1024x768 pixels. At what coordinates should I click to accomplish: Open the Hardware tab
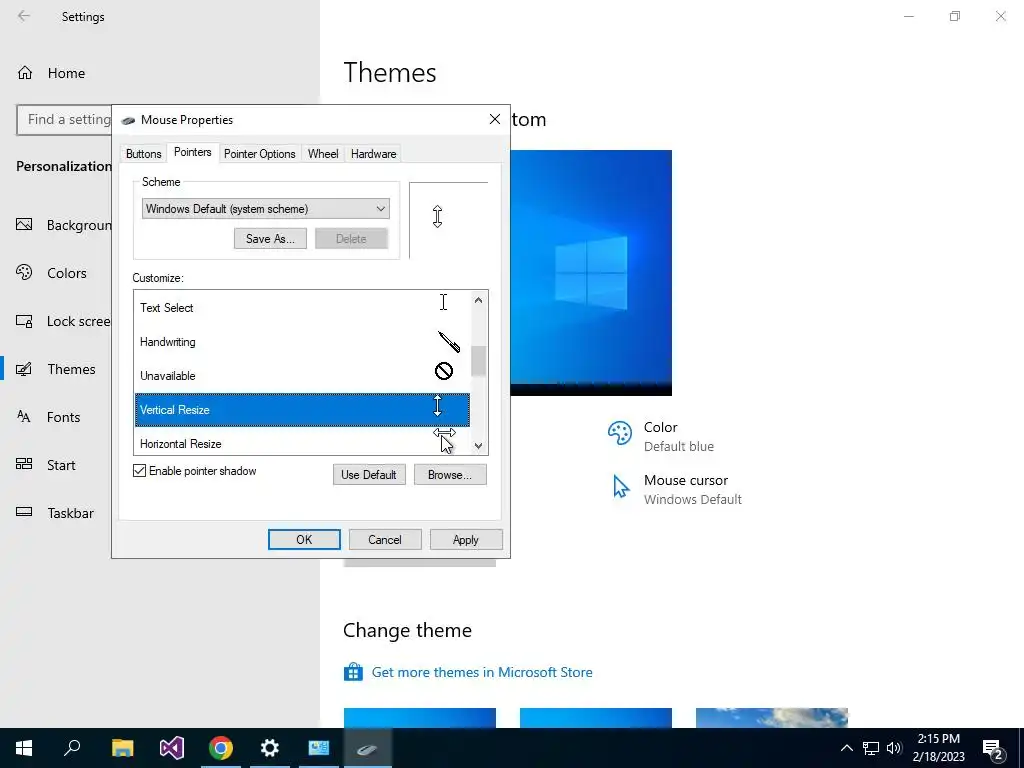point(373,154)
